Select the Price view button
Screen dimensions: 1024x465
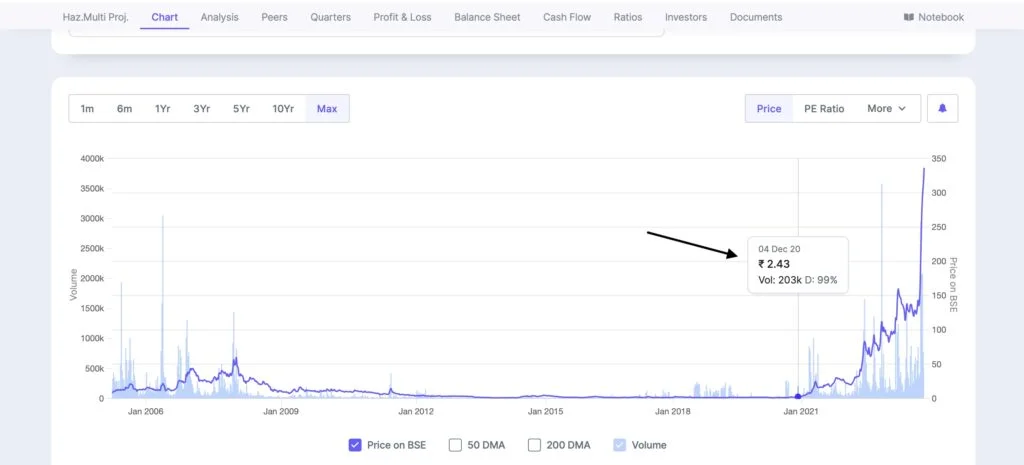(x=769, y=108)
